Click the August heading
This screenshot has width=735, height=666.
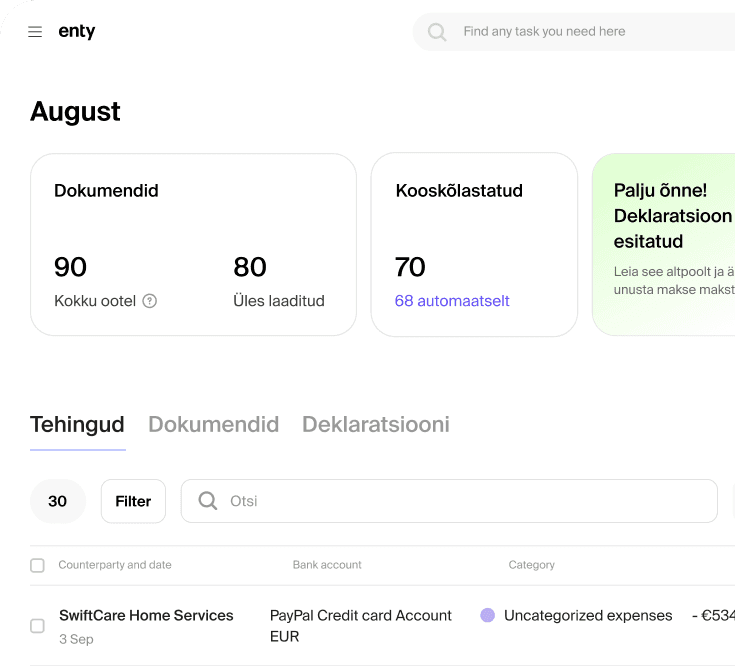point(75,112)
